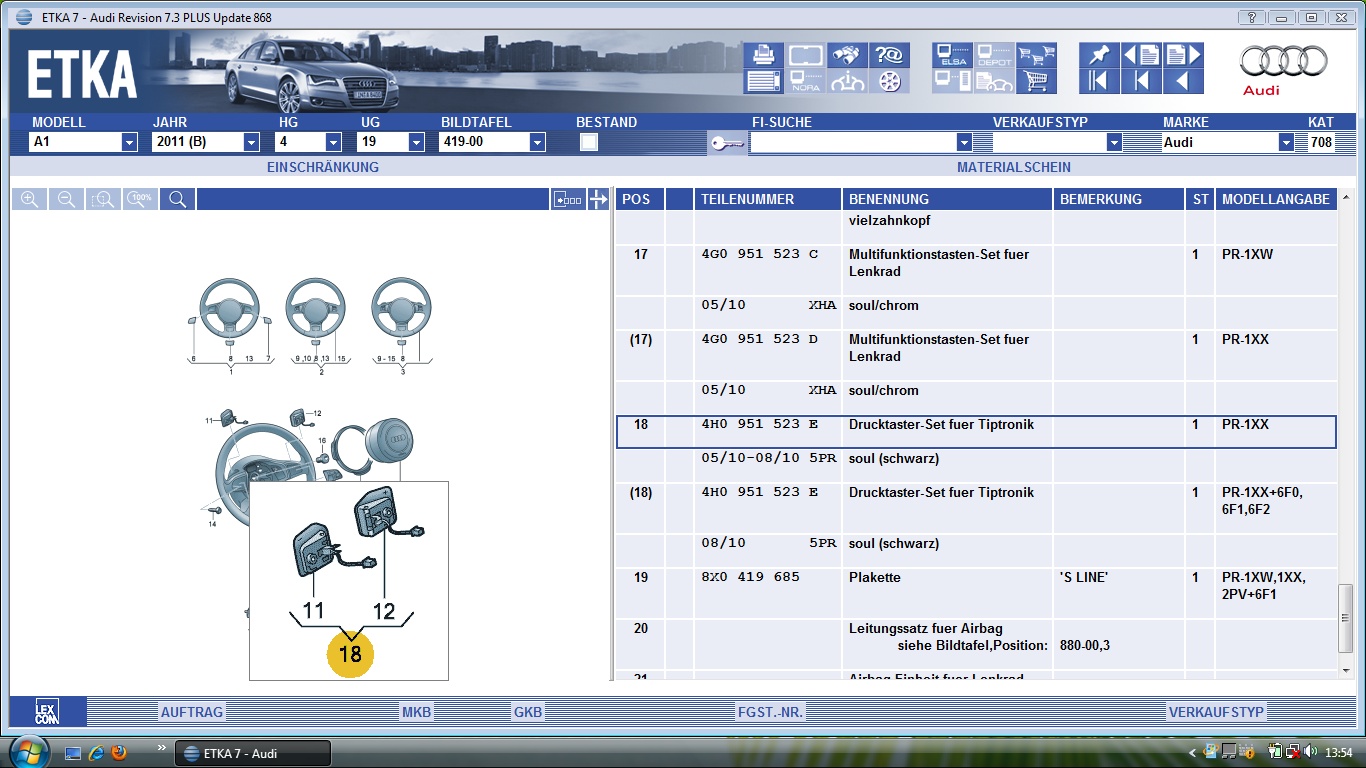Click the pushpin icon
Screen dimensions: 1366x768
click(x=1099, y=55)
